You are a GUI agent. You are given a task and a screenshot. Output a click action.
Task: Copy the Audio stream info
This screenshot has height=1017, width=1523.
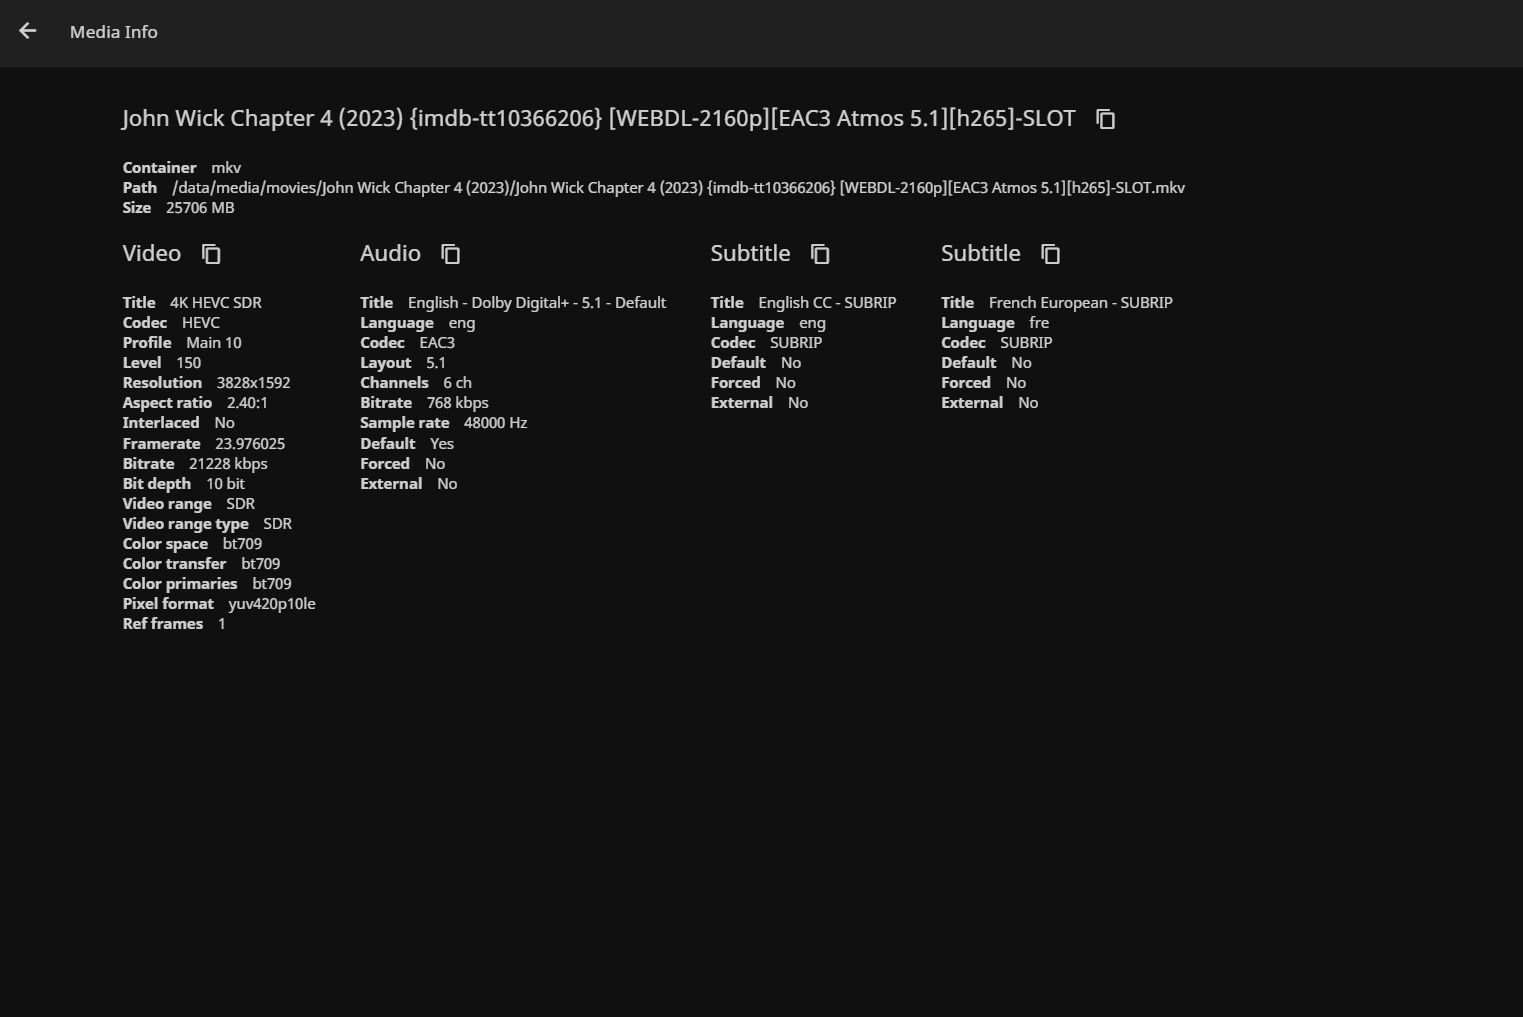click(x=451, y=254)
